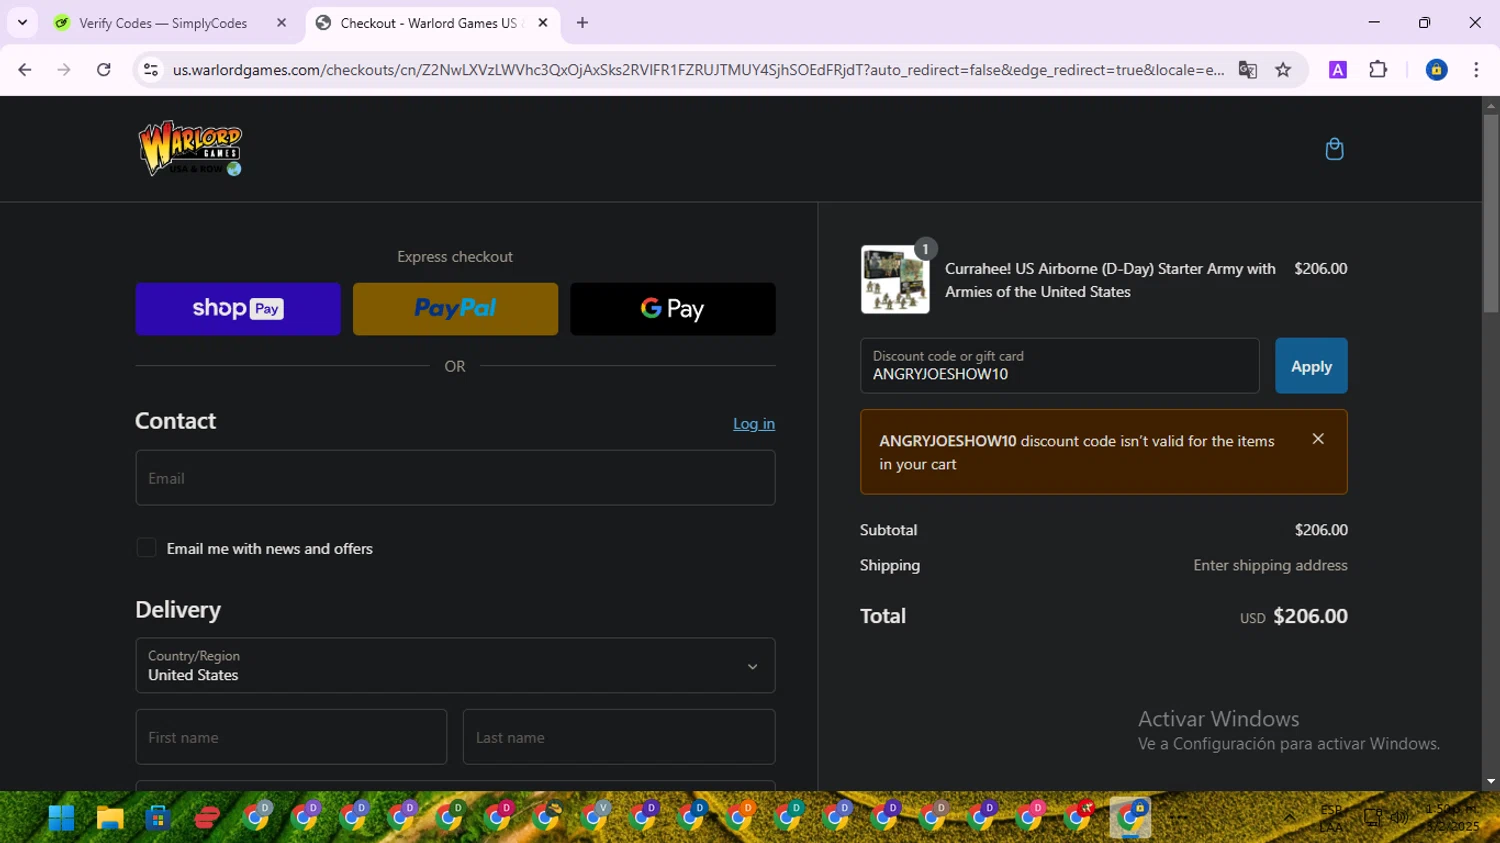Follow the Log in link

click(x=754, y=424)
